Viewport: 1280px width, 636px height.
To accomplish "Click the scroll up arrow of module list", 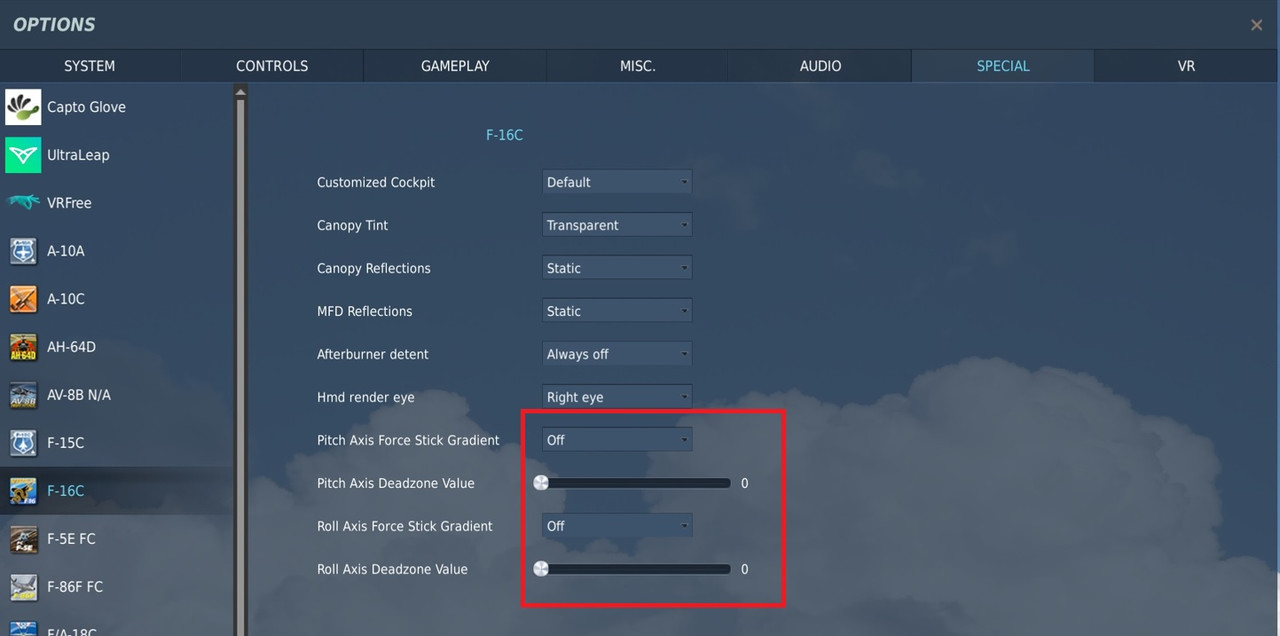I will (x=240, y=93).
